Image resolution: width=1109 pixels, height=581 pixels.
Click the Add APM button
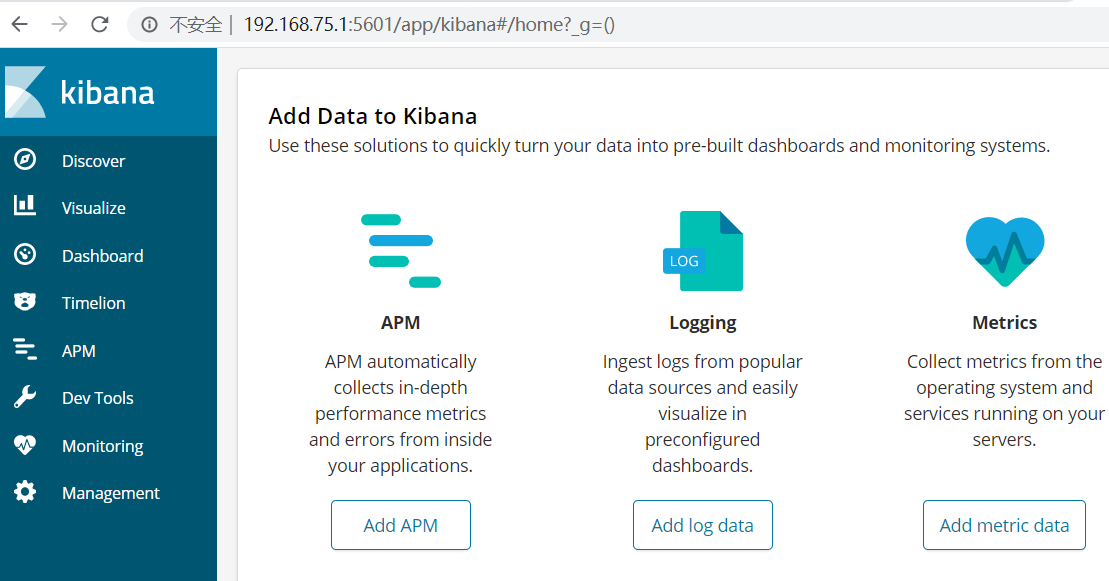[x=400, y=524]
